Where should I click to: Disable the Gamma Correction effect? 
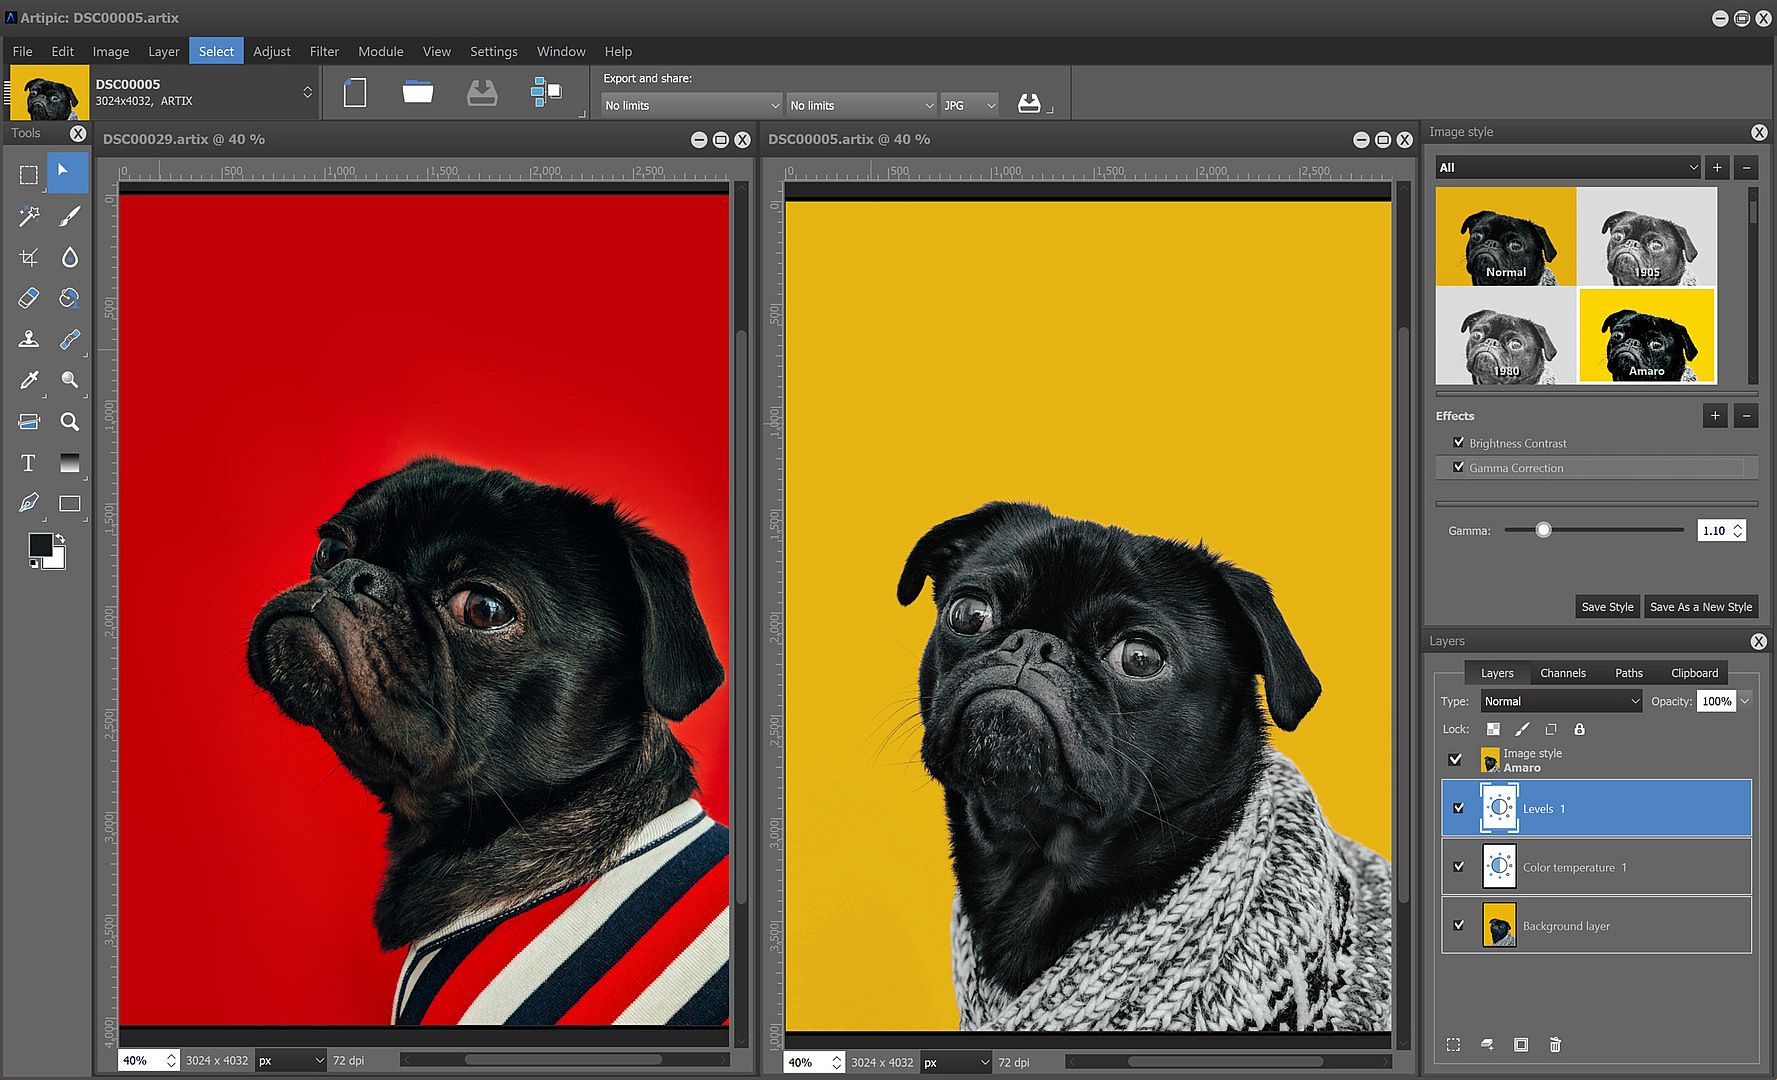pyautogui.click(x=1458, y=467)
